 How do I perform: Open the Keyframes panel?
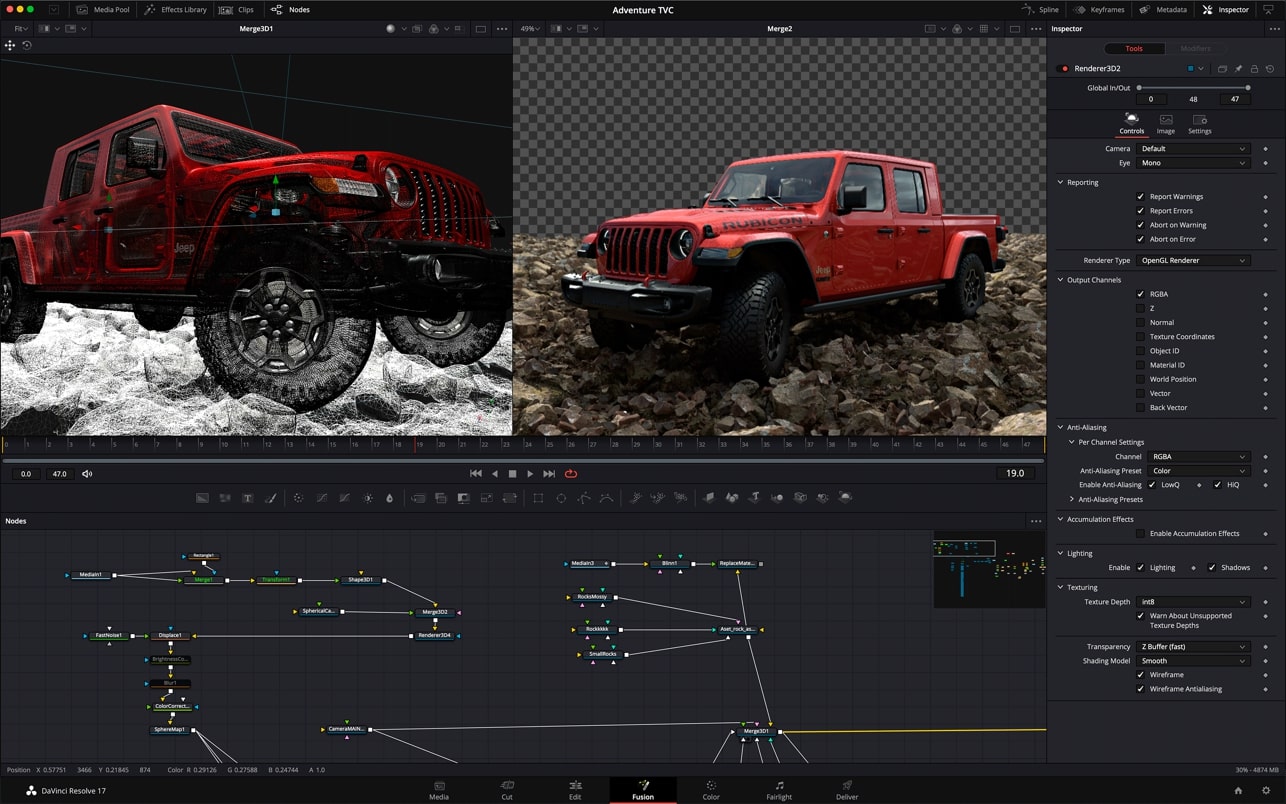coord(1100,9)
